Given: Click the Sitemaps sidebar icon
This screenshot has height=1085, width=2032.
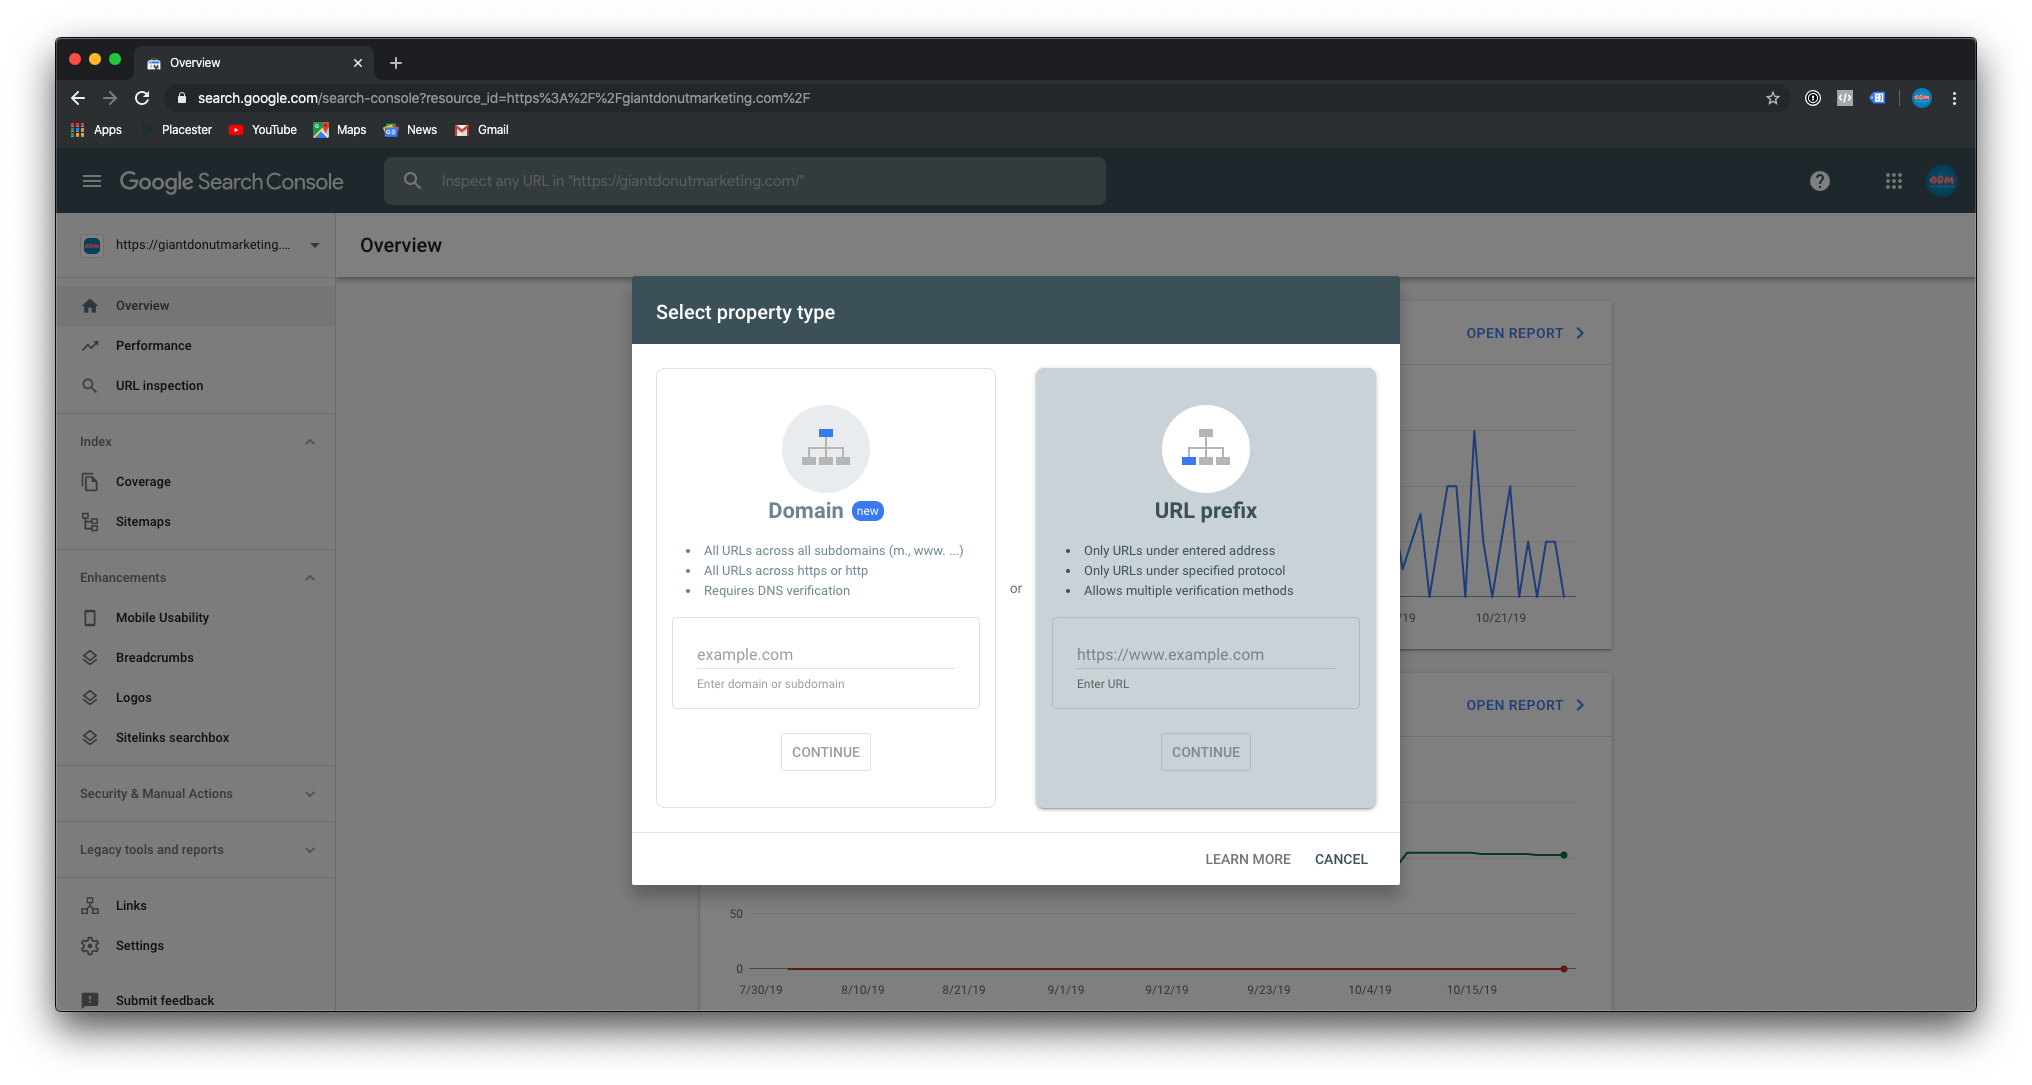Looking at the screenshot, I should pyautogui.click(x=90, y=522).
